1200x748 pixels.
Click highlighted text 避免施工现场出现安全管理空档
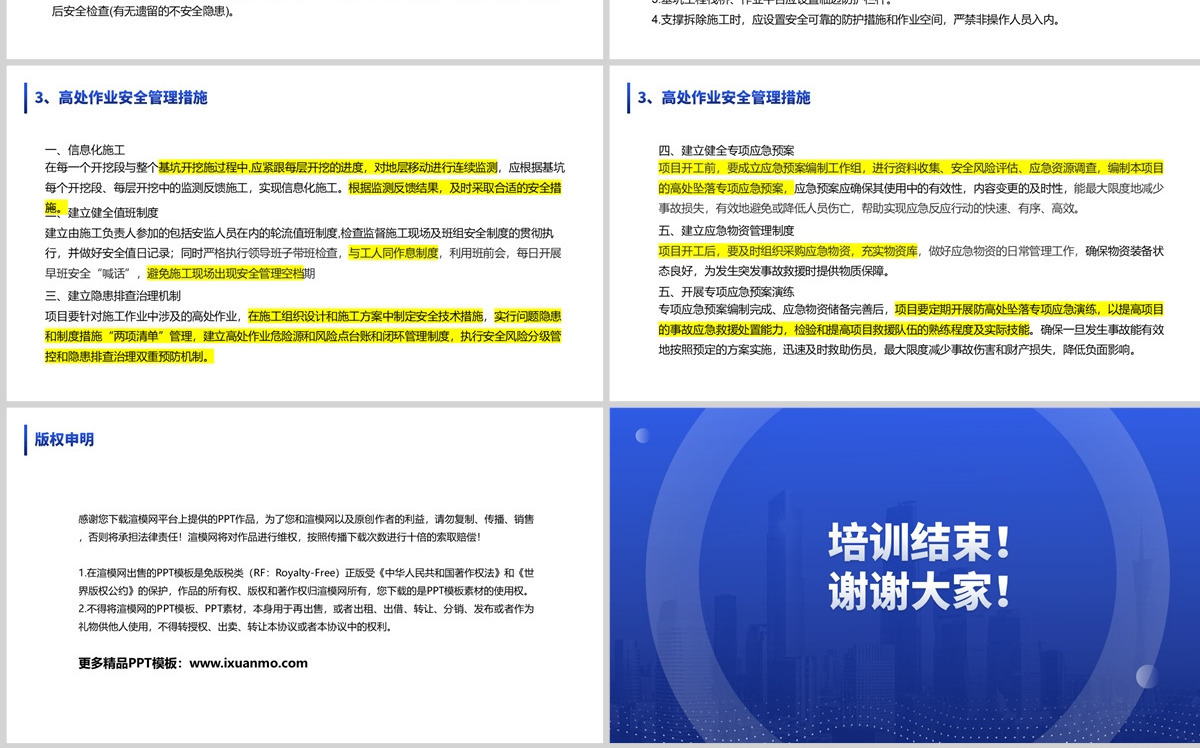click(225, 273)
